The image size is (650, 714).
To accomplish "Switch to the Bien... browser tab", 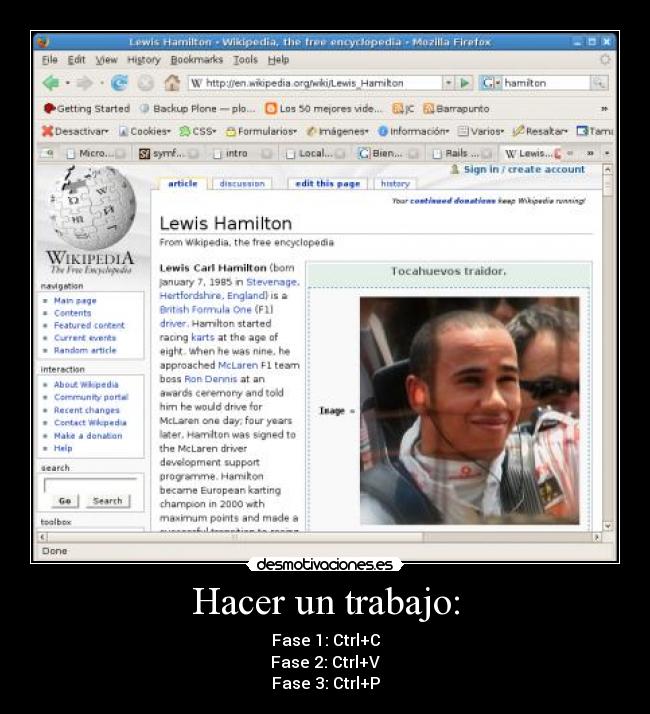I will [x=388, y=153].
